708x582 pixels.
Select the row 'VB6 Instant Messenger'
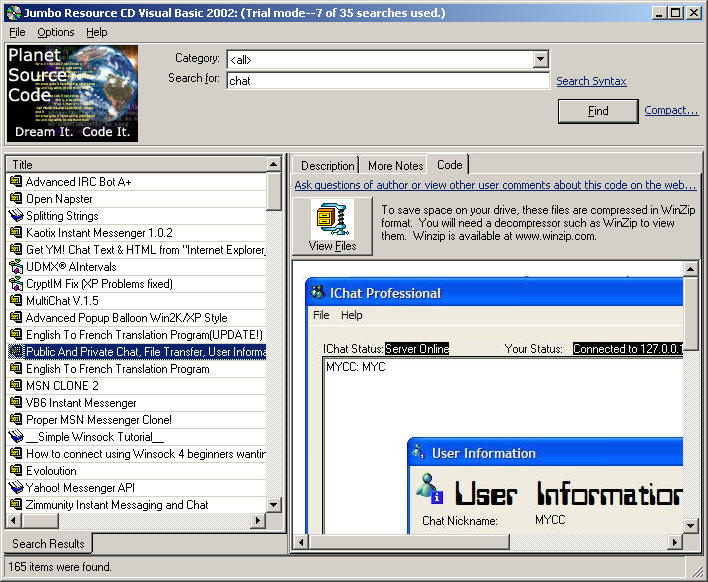[136, 402]
